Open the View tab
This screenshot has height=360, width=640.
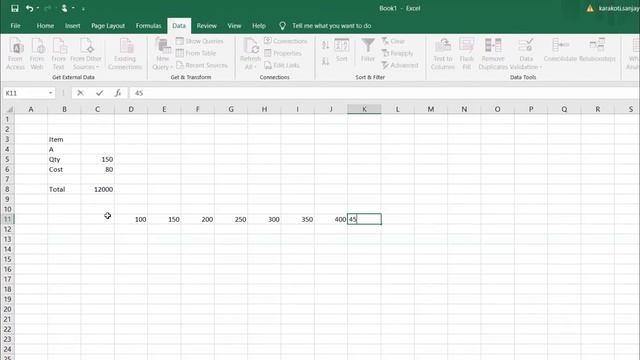point(234,26)
